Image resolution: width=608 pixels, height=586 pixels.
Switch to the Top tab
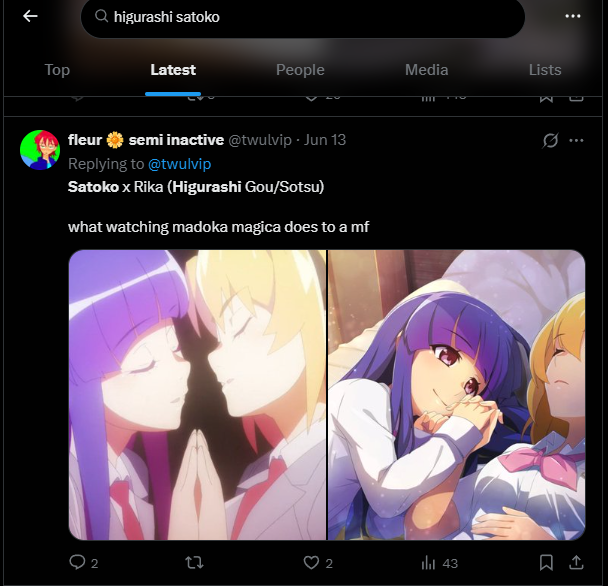pos(57,70)
